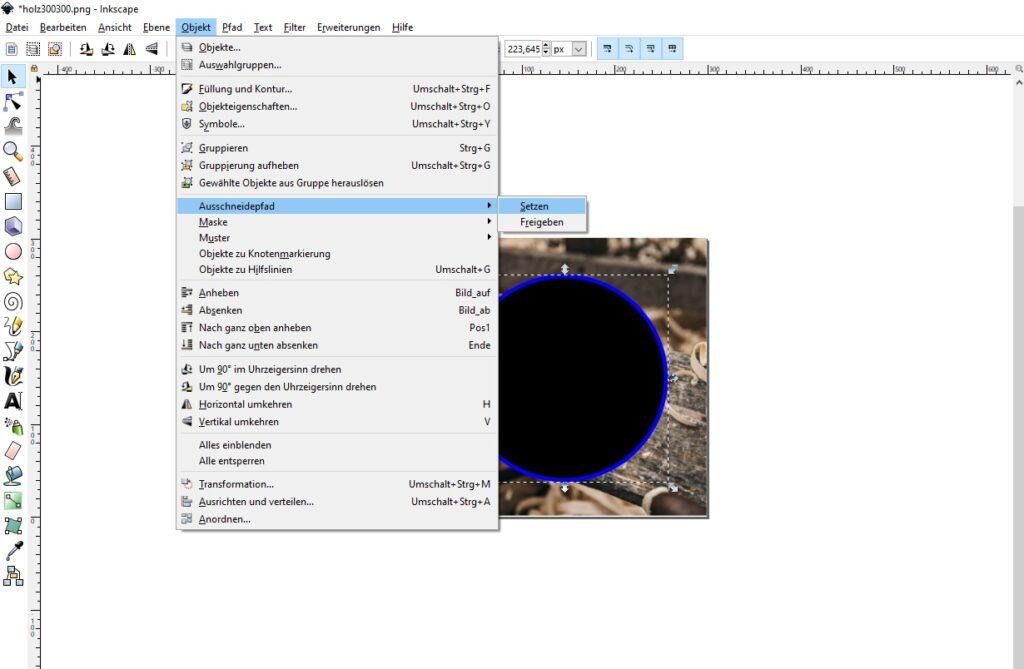
Task: Open the Ausschneidepfad submenu entry
Action: pos(337,206)
